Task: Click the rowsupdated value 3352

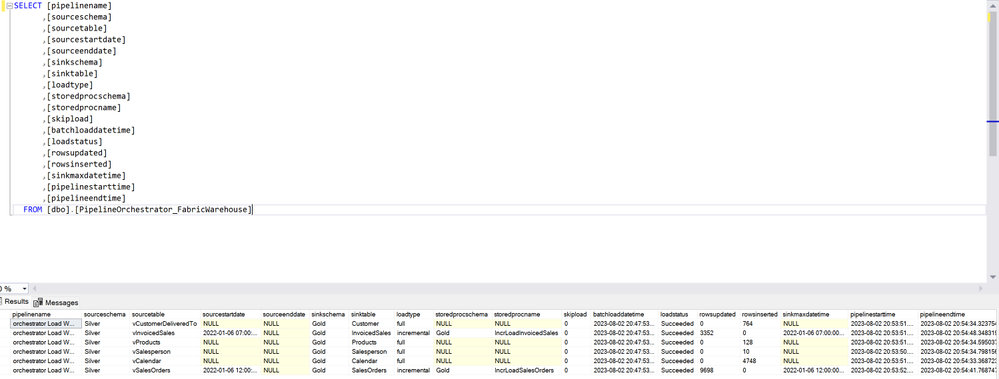Action: (719, 333)
